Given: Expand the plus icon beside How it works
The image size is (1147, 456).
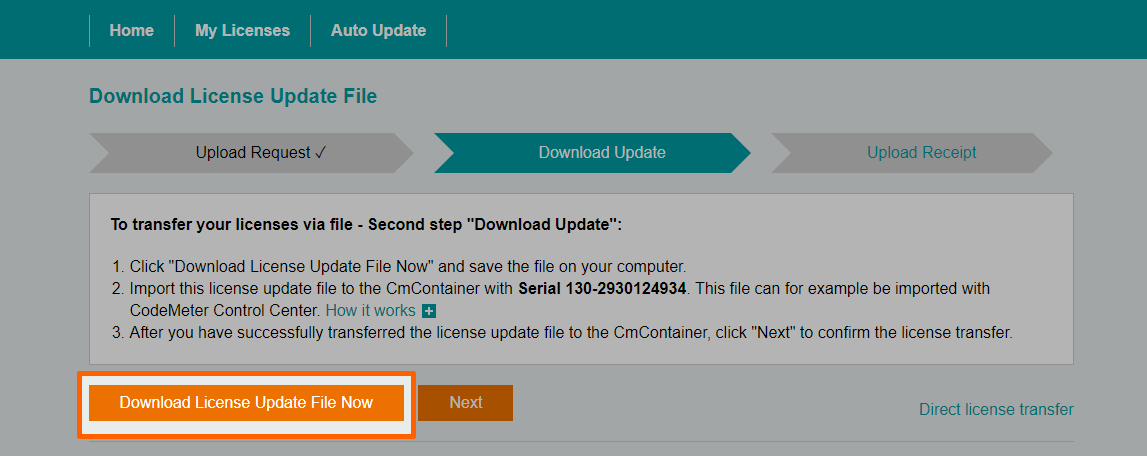Looking at the screenshot, I should pos(429,311).
